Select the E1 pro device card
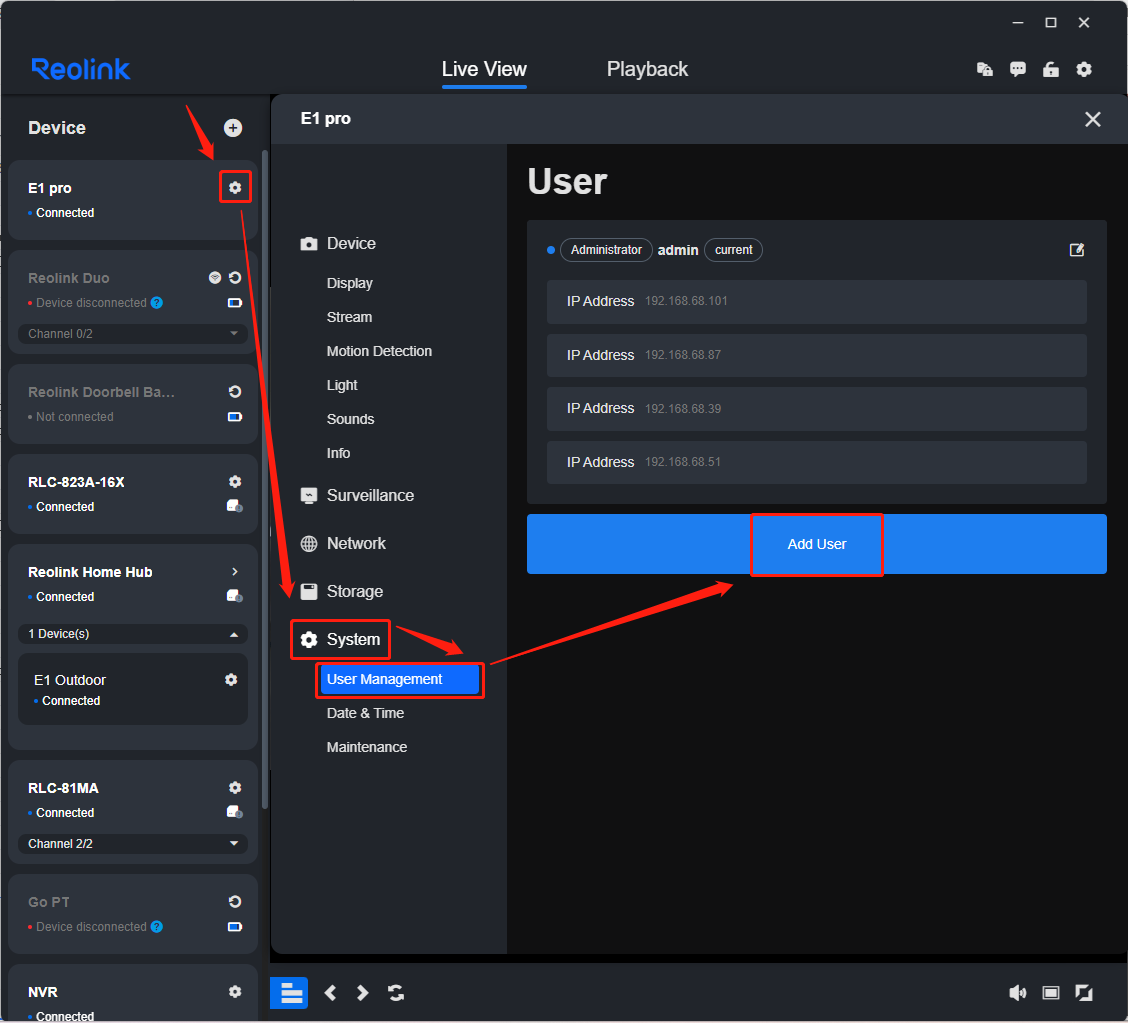This screenshot has height=1023, width=1128. pos(133,200)
